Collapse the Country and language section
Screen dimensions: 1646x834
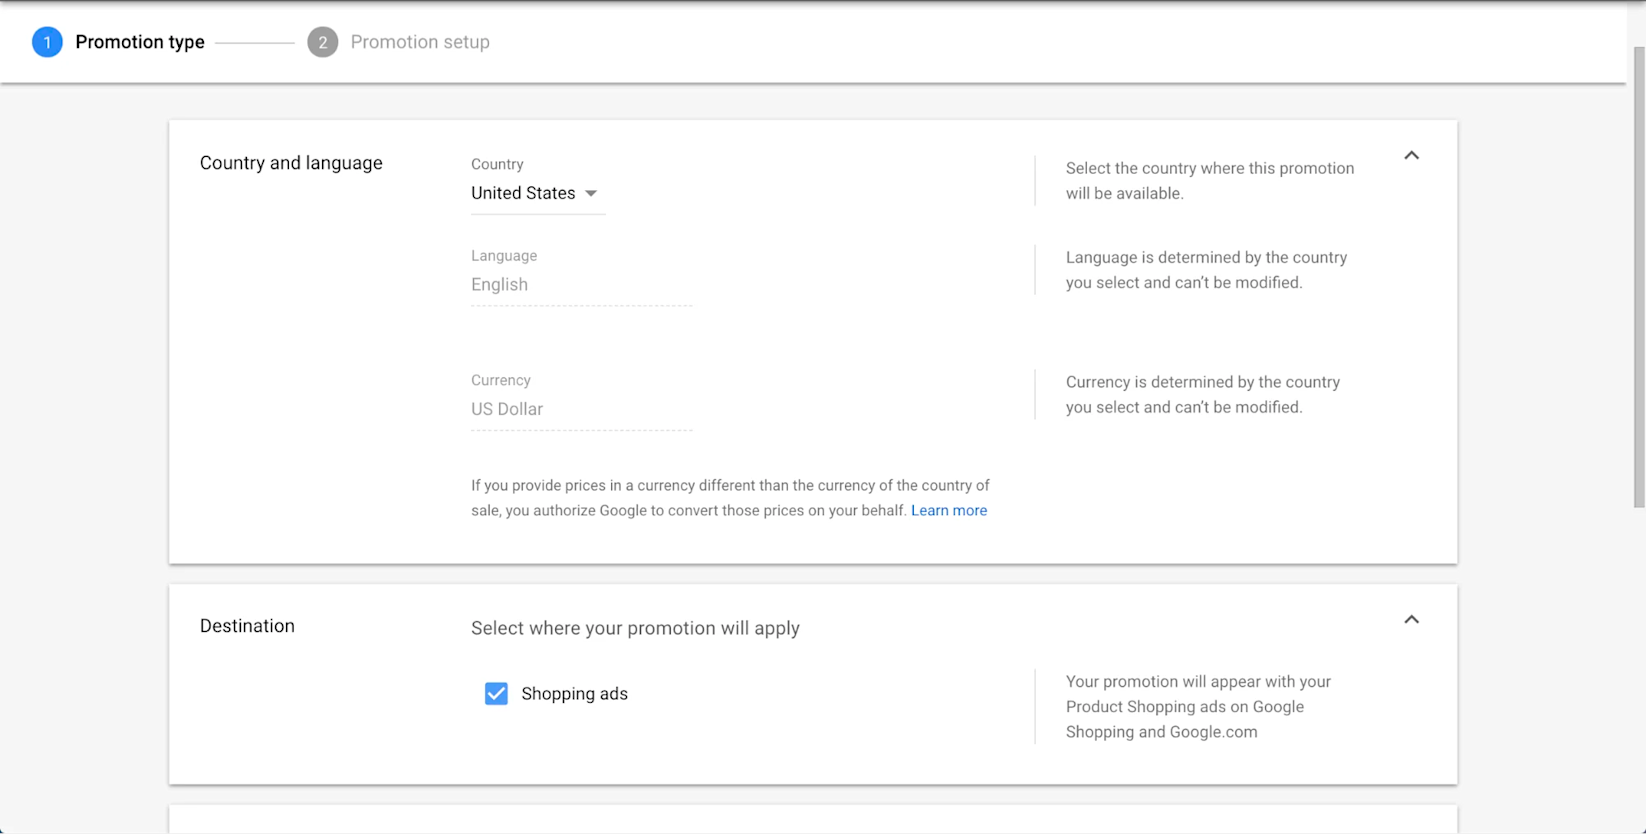click(1411, 156)
